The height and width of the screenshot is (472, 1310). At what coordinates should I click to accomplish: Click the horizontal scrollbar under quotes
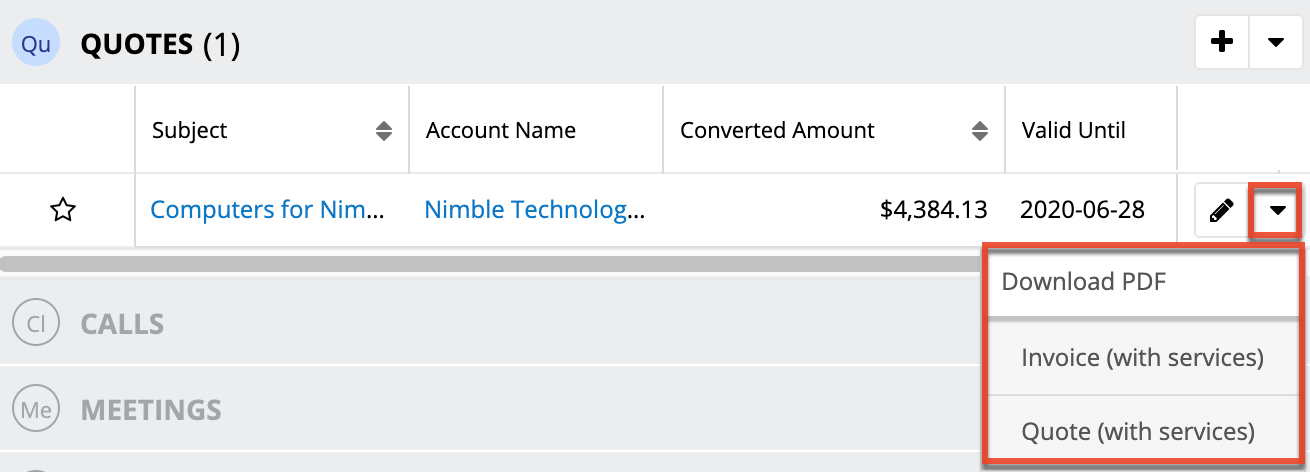coord(490,264)
